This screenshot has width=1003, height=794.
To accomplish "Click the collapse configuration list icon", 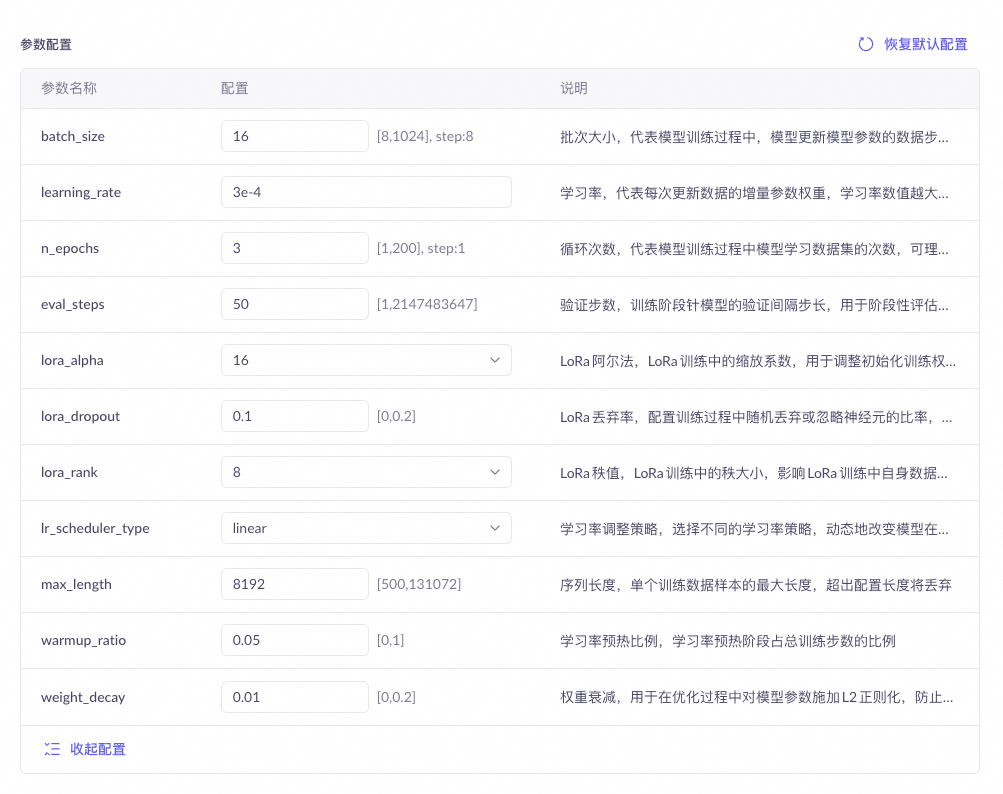I will [x=52, y=749].
